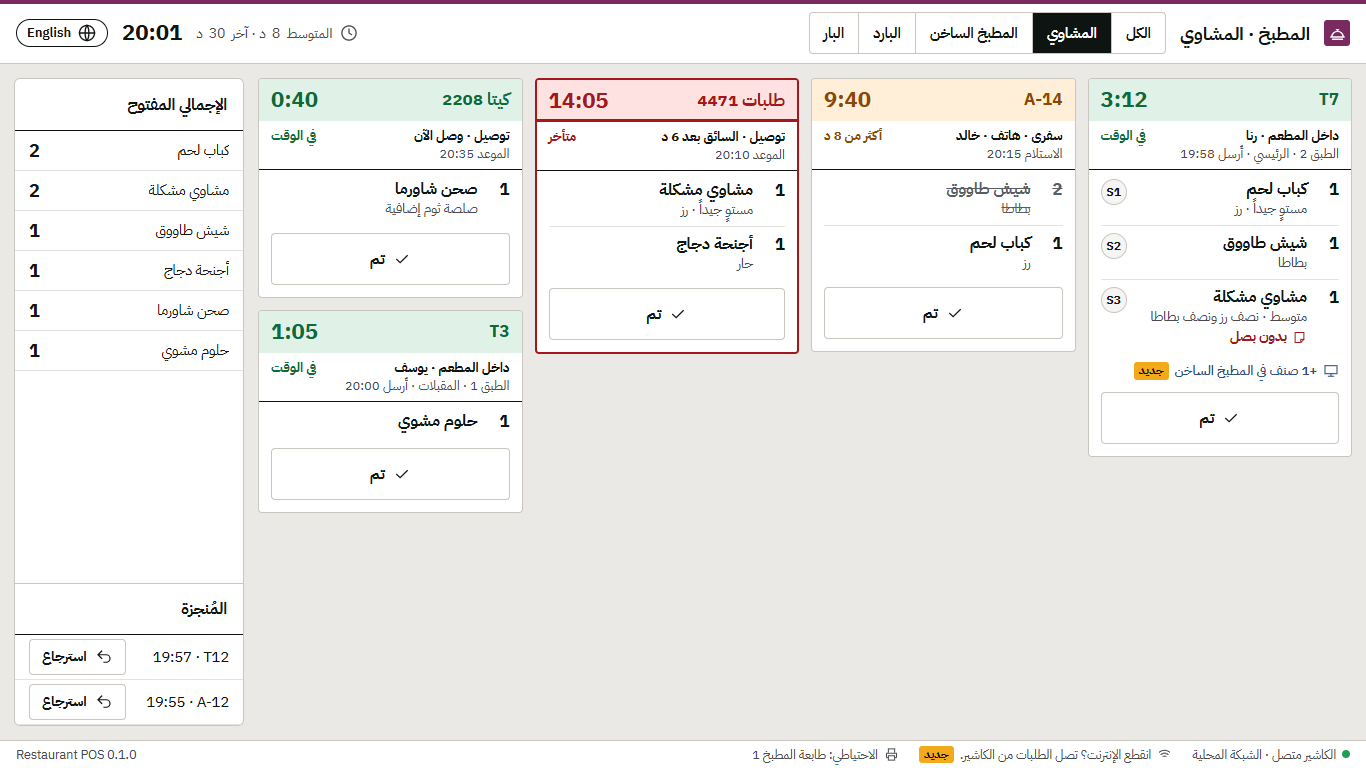The image size is (1366, 768).
Task: Click the مشاوي مشكلة row in the open totals
Action: click(129, 191)
